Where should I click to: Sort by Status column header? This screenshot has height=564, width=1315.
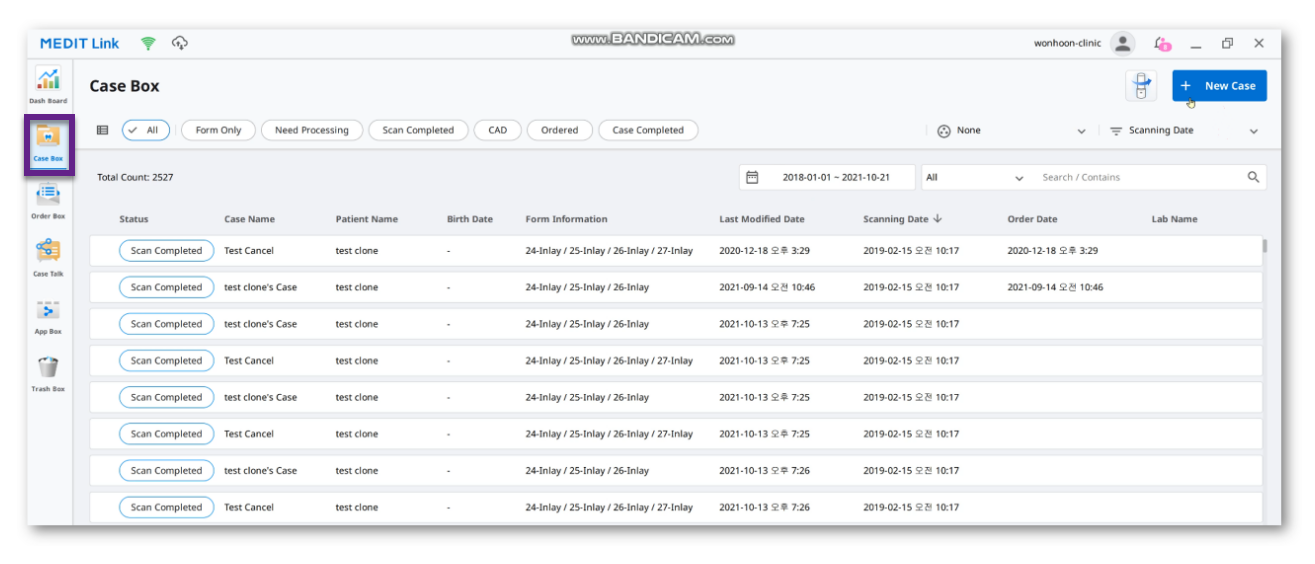coord(134,219)
